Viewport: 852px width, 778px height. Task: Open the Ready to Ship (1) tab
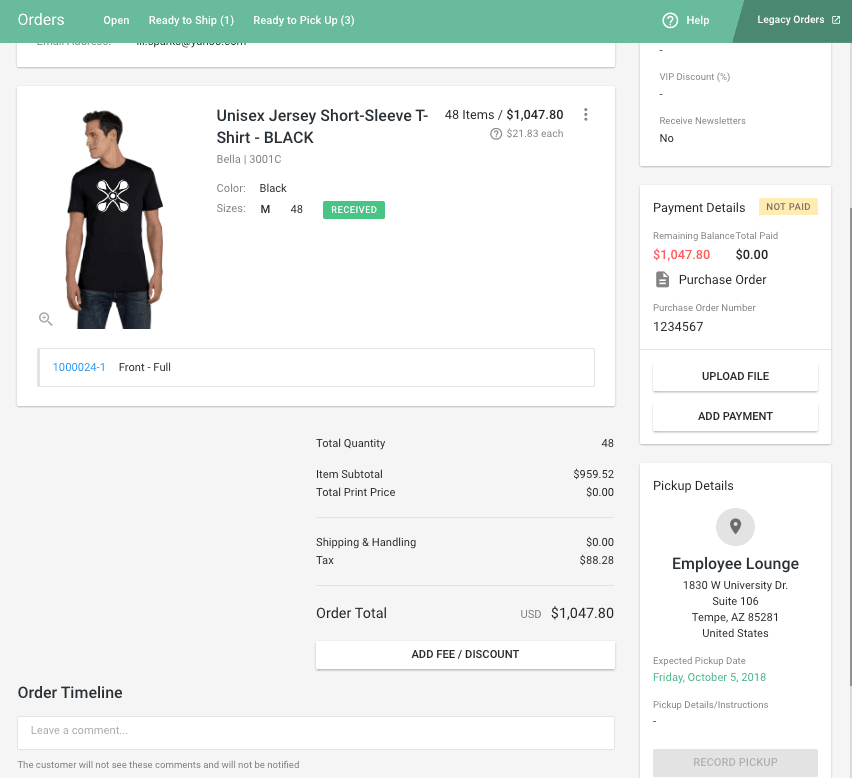click(x=191, y=20)
